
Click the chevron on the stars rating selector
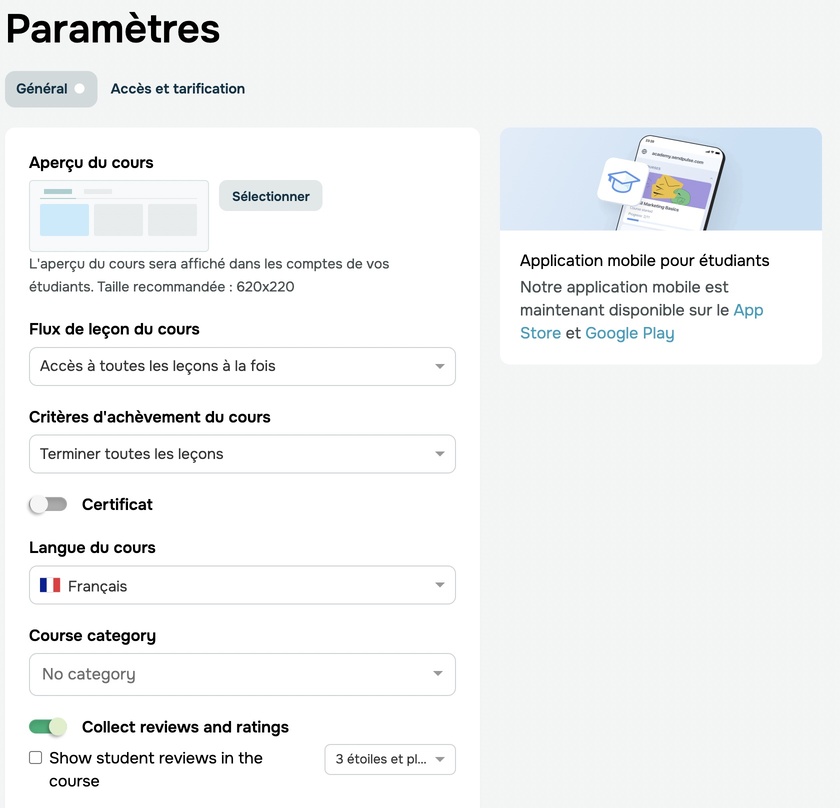441,759
